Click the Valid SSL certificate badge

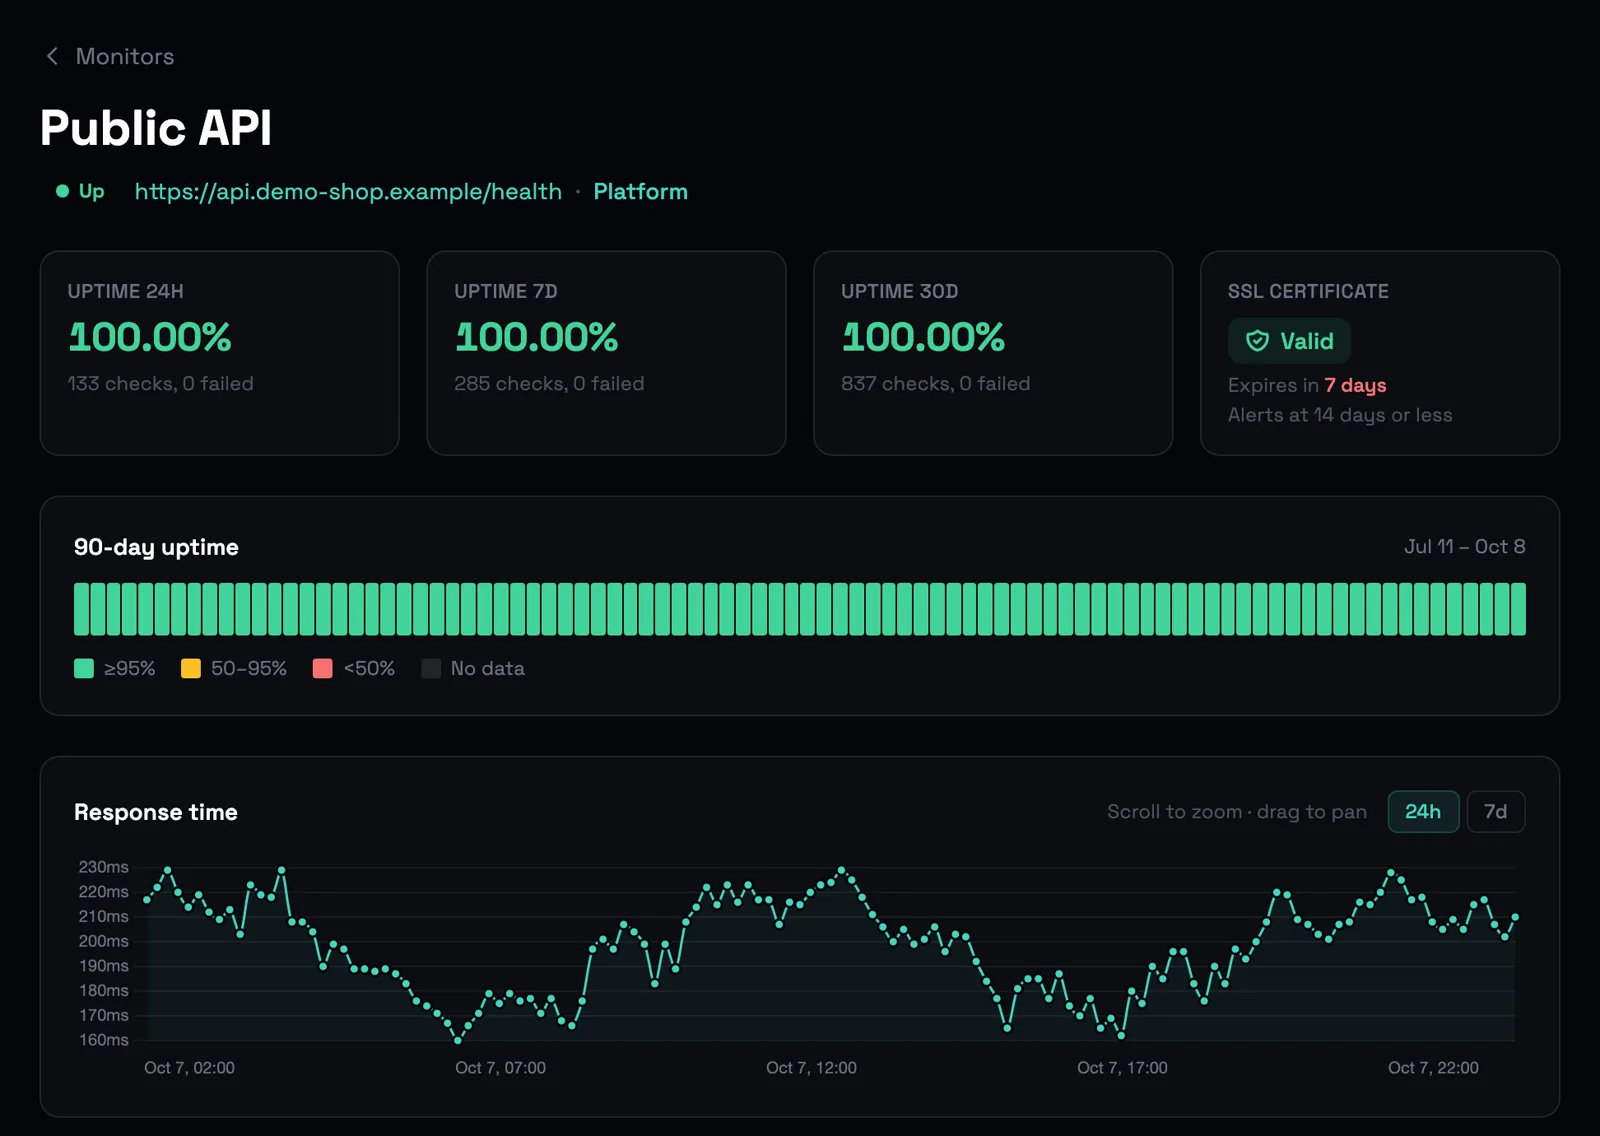[x=1289, y=341]
